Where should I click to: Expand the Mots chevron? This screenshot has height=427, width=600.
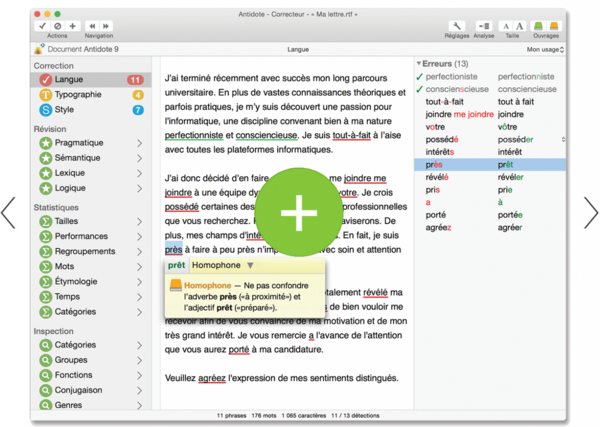point(140,267)
